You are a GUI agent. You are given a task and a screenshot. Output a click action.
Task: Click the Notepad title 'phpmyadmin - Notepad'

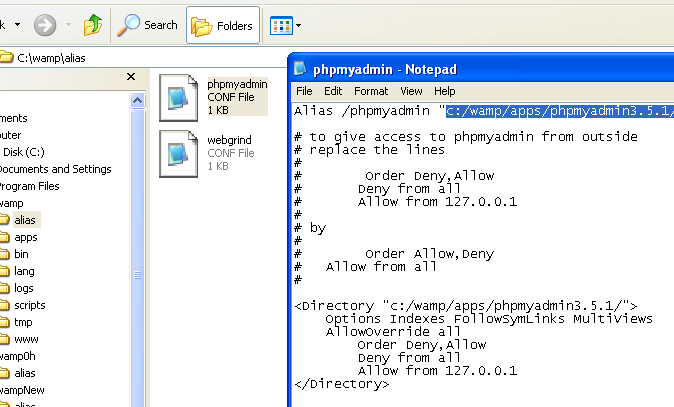[385, 69]
